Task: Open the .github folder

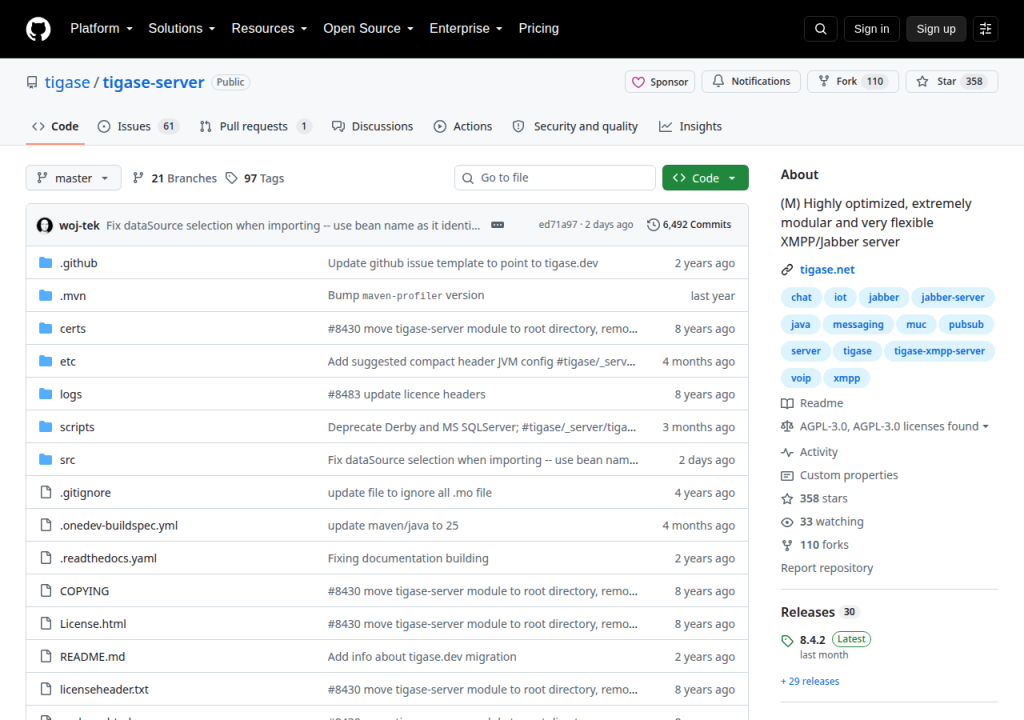Action: pyautogui.click(x=78, y=263)
